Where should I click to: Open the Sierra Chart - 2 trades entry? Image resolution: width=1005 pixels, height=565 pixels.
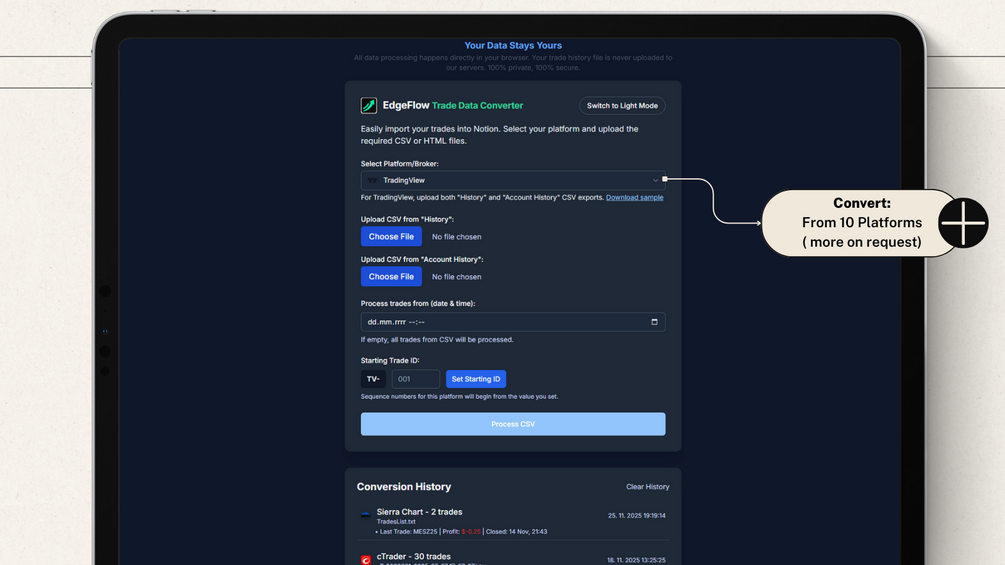coord(513,521)
